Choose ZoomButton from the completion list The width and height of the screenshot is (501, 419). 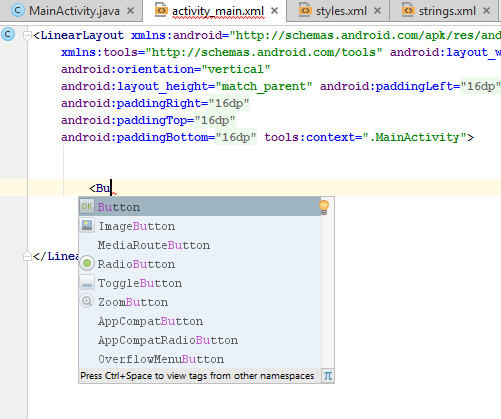click(x=200, y=302)
